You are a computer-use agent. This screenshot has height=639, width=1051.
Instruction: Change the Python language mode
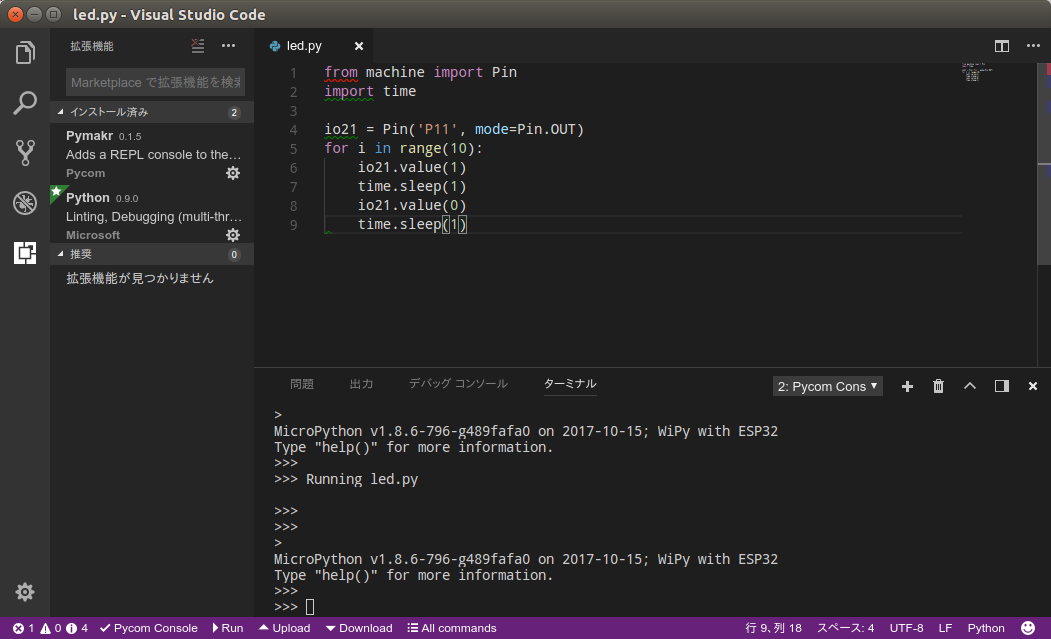coord(986,628)
